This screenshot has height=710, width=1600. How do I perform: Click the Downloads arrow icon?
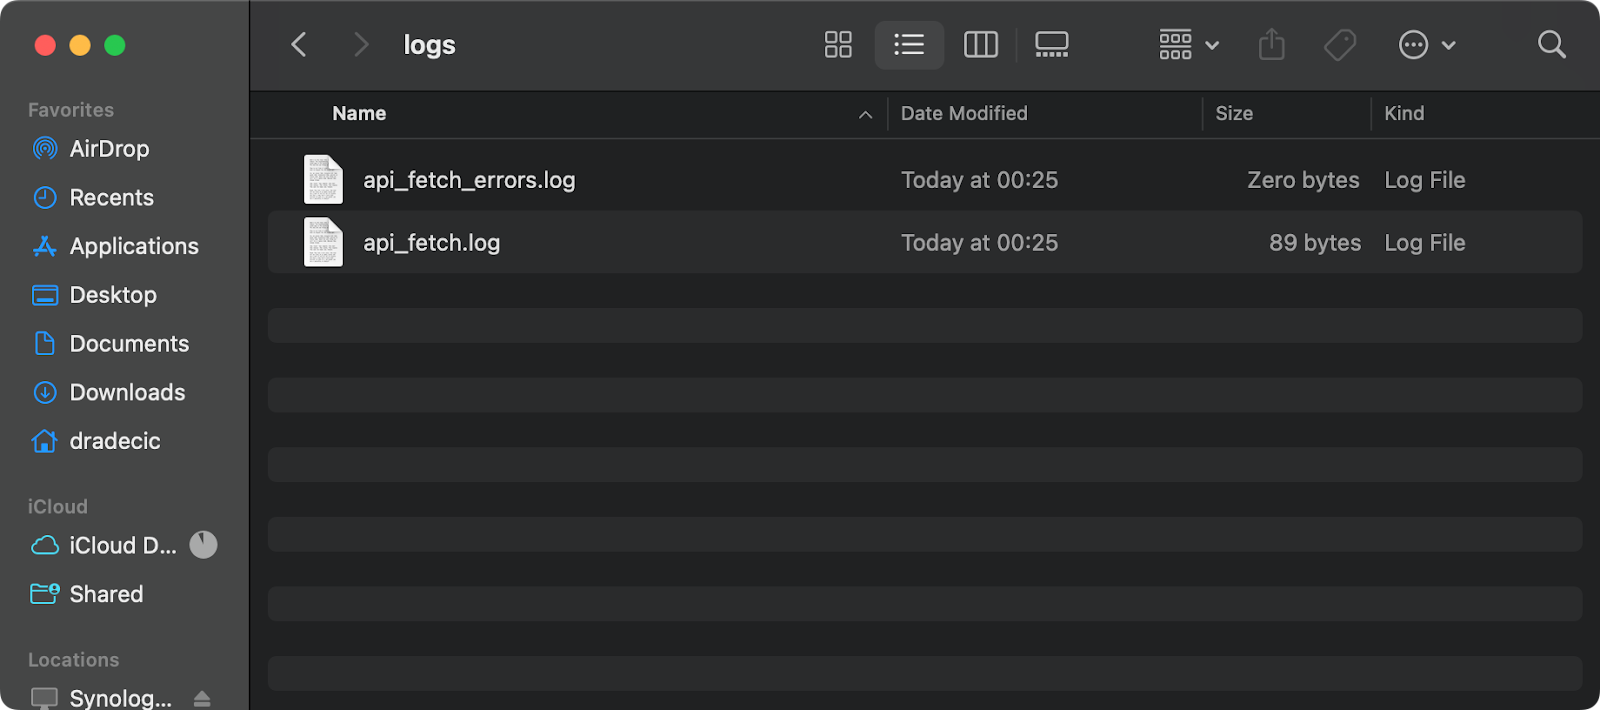(x=45, y=393)
